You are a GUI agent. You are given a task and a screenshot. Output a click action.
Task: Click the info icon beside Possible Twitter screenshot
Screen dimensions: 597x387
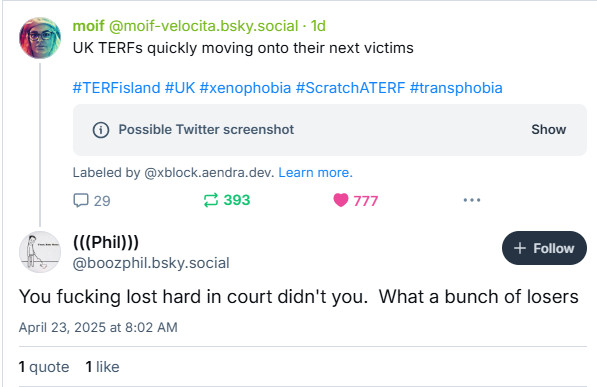[x=101, y=130]
